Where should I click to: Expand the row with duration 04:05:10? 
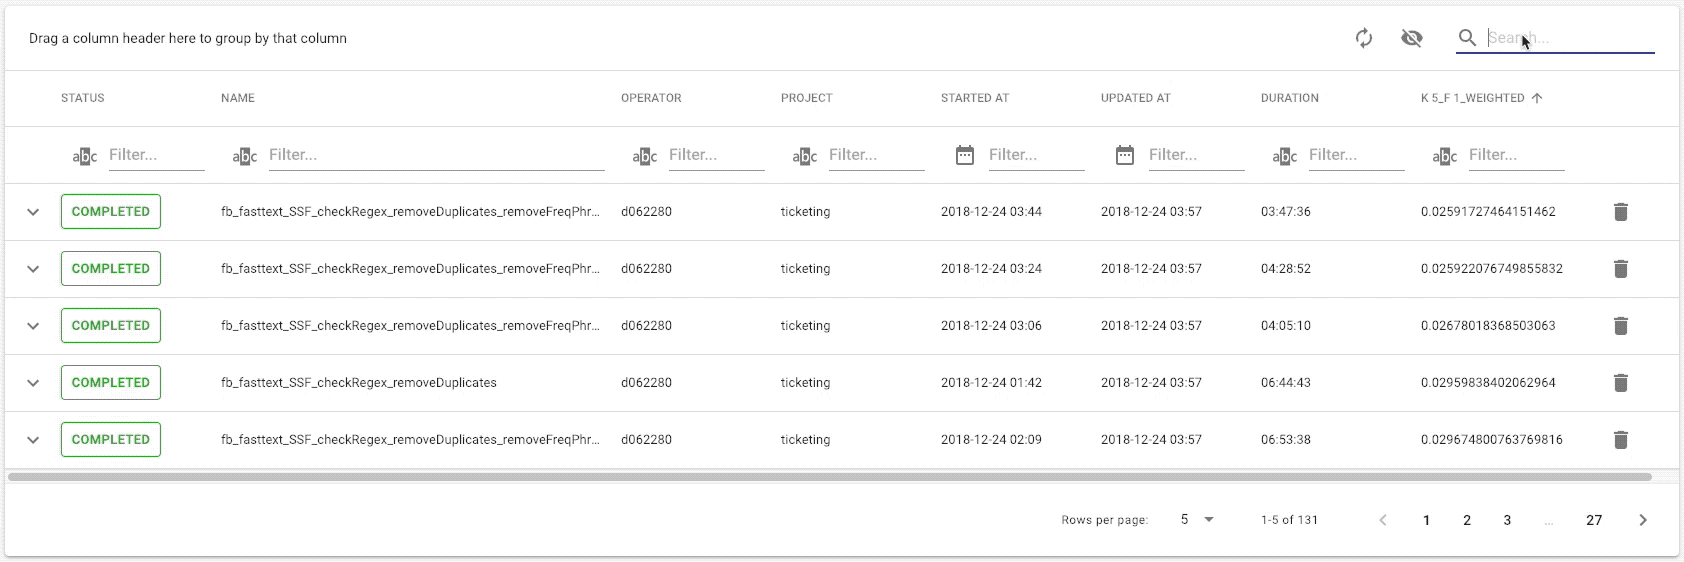coord(33,326)
